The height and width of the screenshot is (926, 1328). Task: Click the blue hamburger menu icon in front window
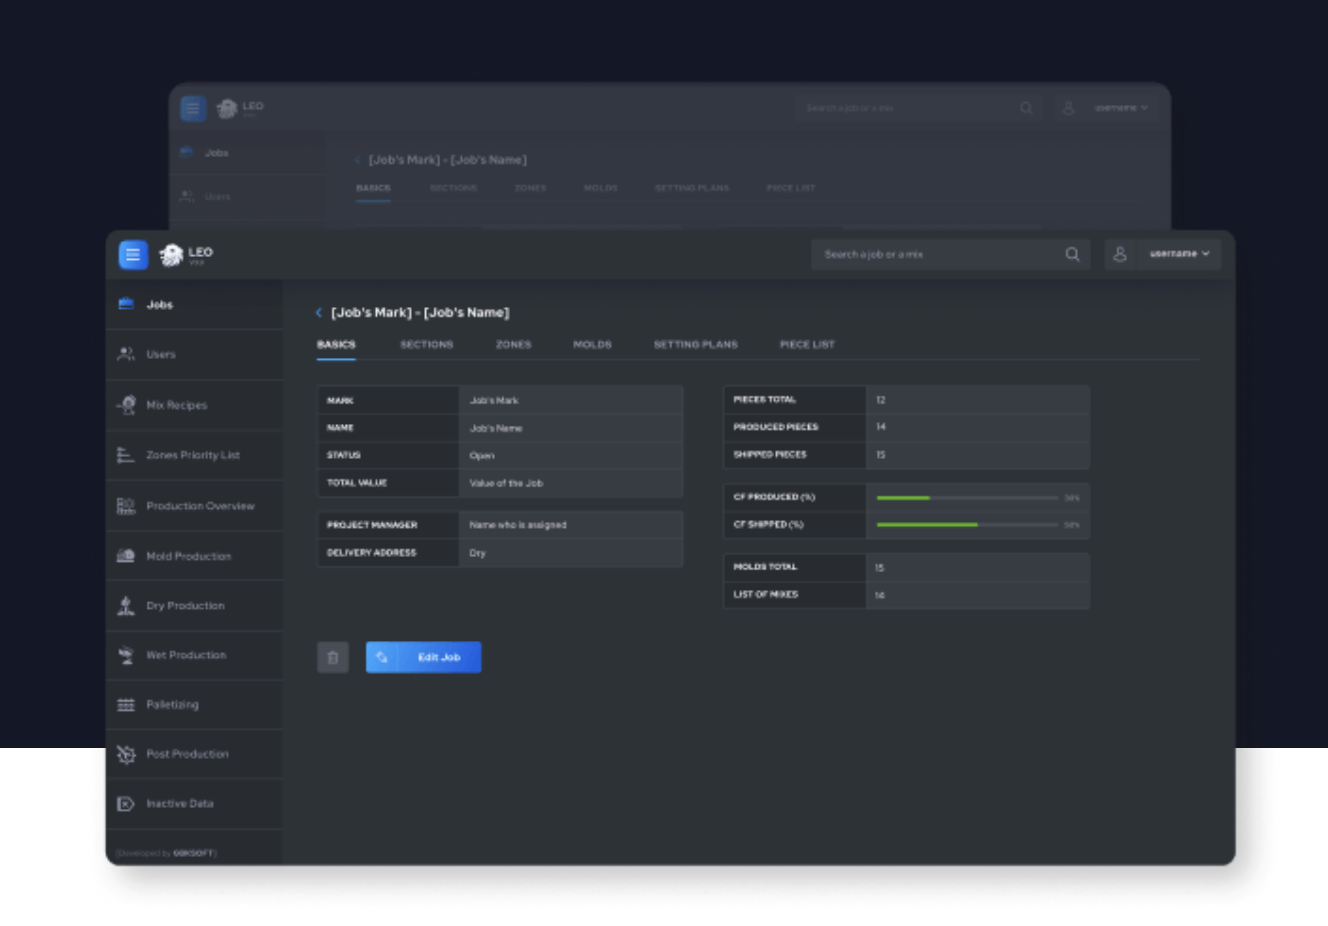tap(133, 255)
